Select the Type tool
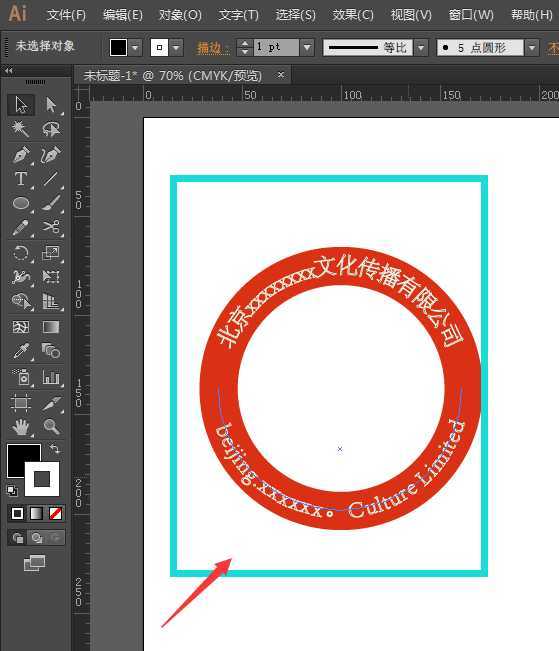This screenshot has height=651, width=559. click(21, 179)
